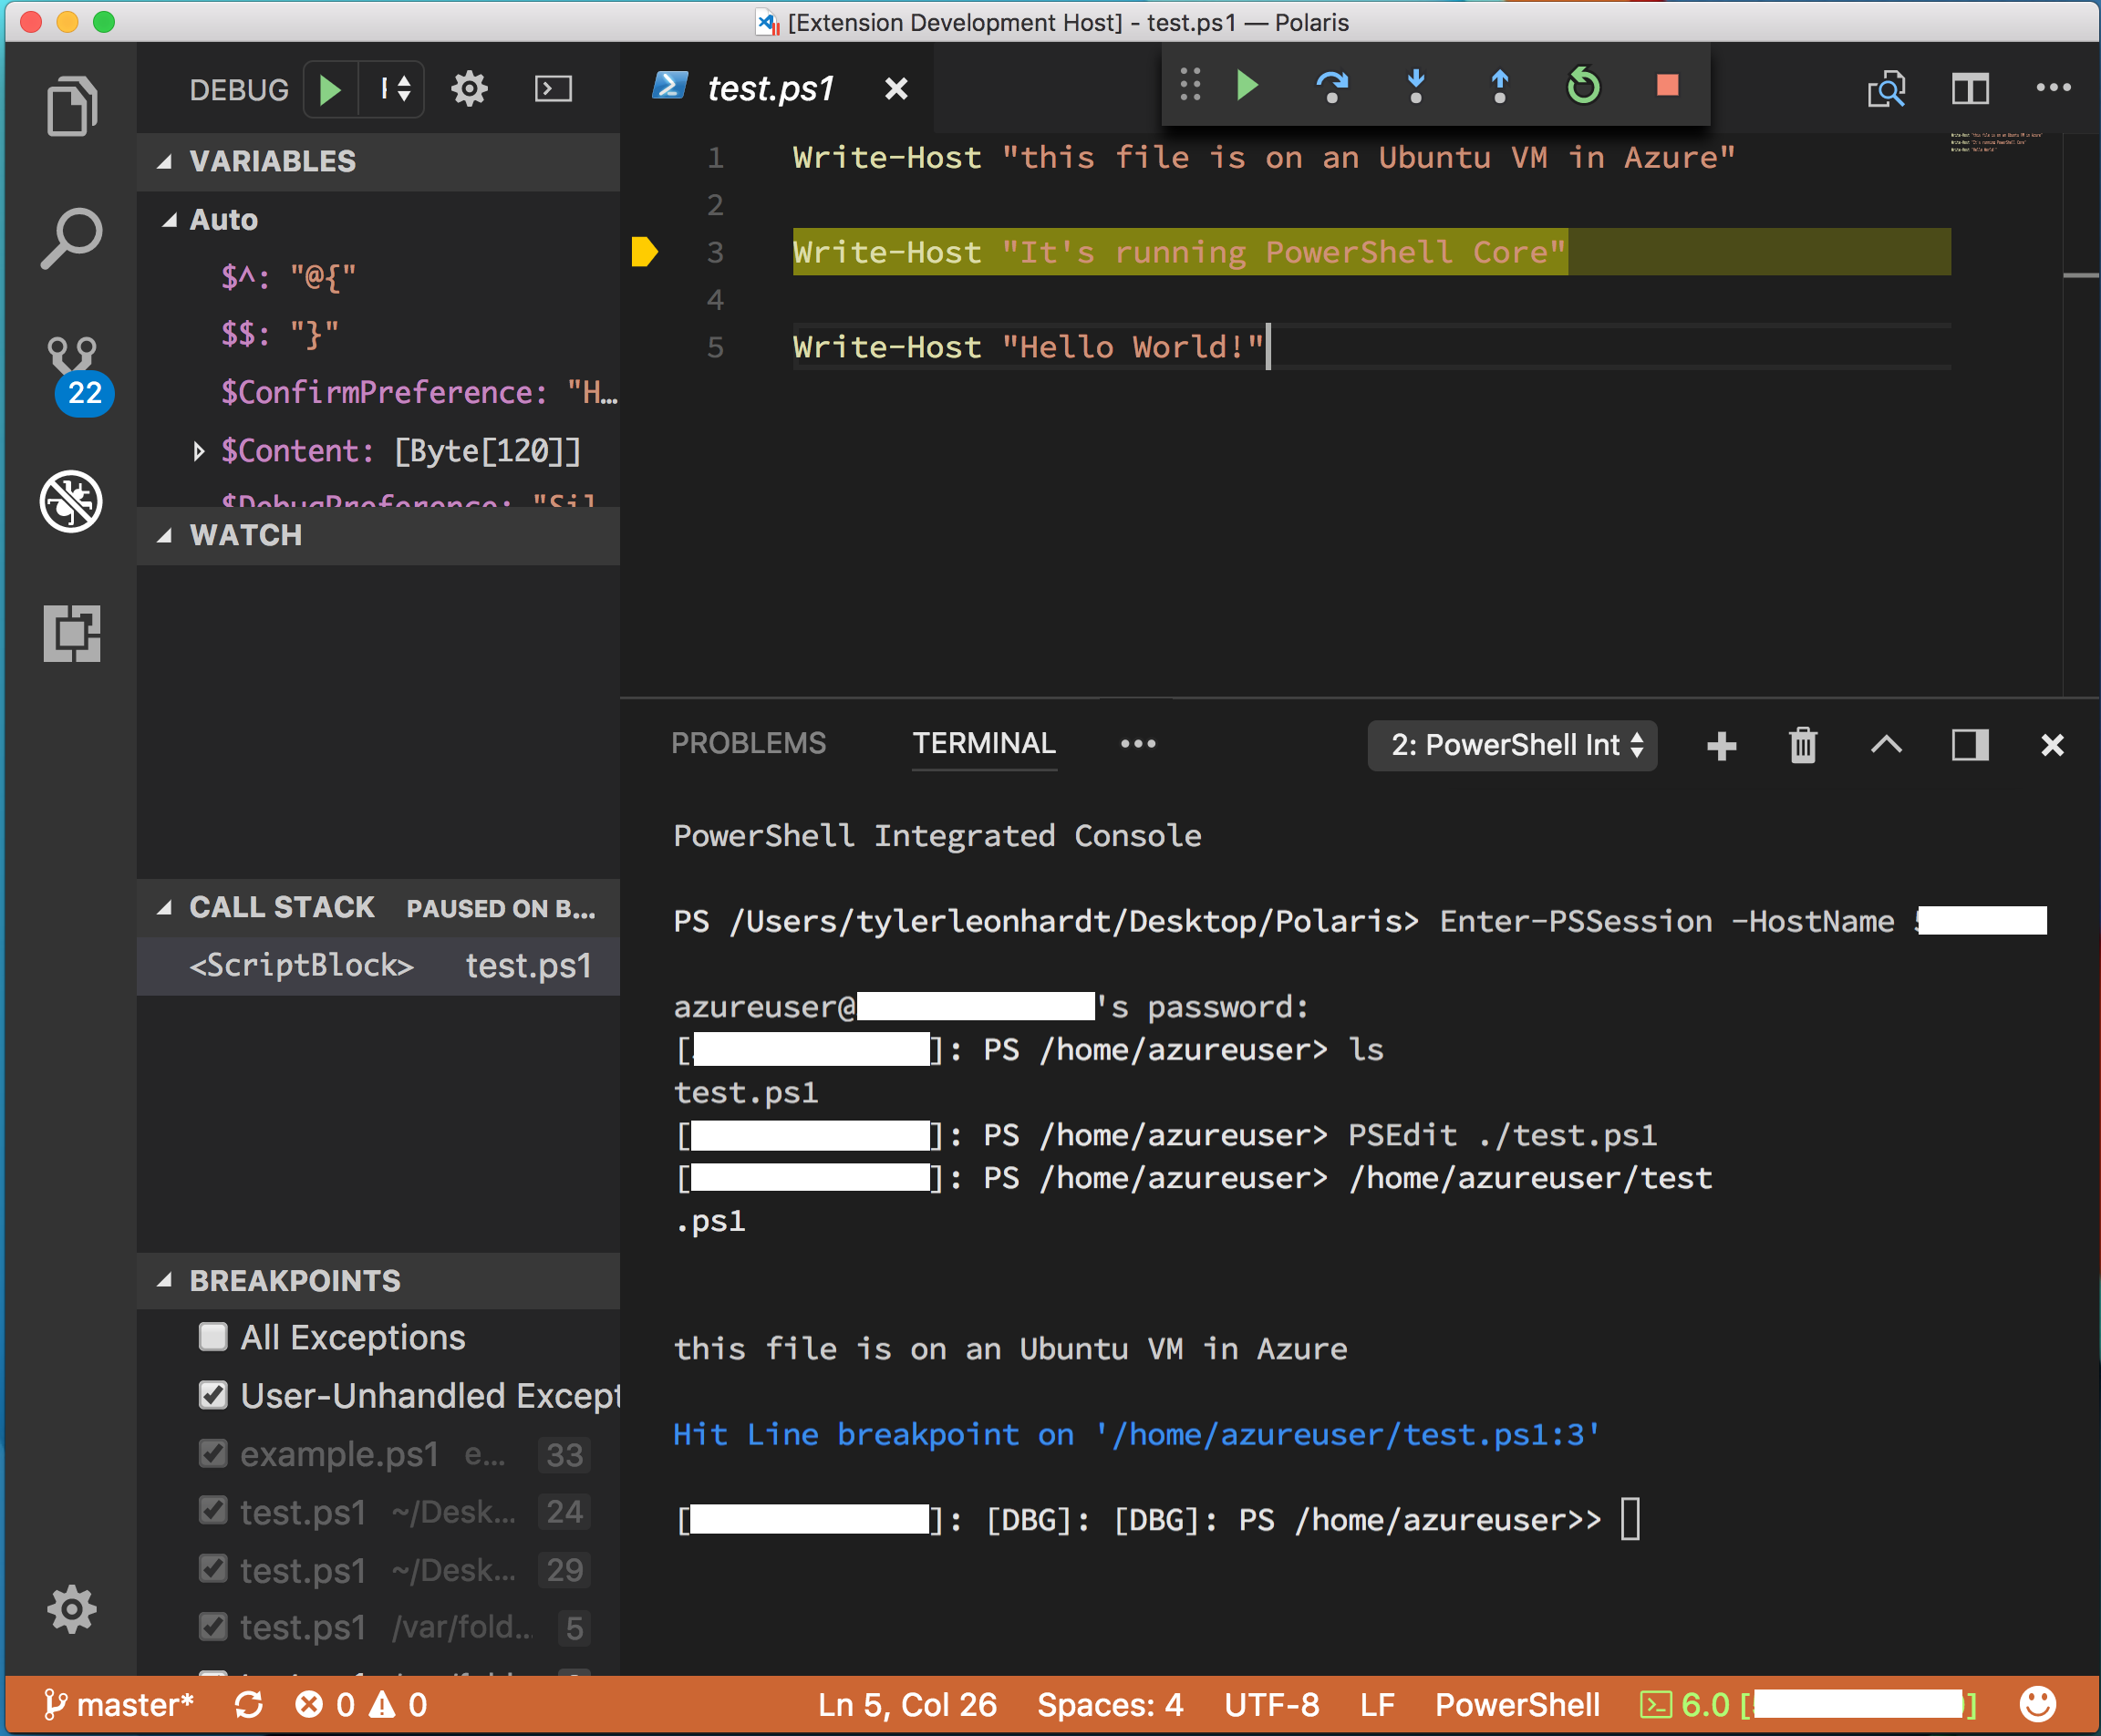Click the Step Into debug icon
The image size is (2101, 1736).
click(x=1417, y=89)
